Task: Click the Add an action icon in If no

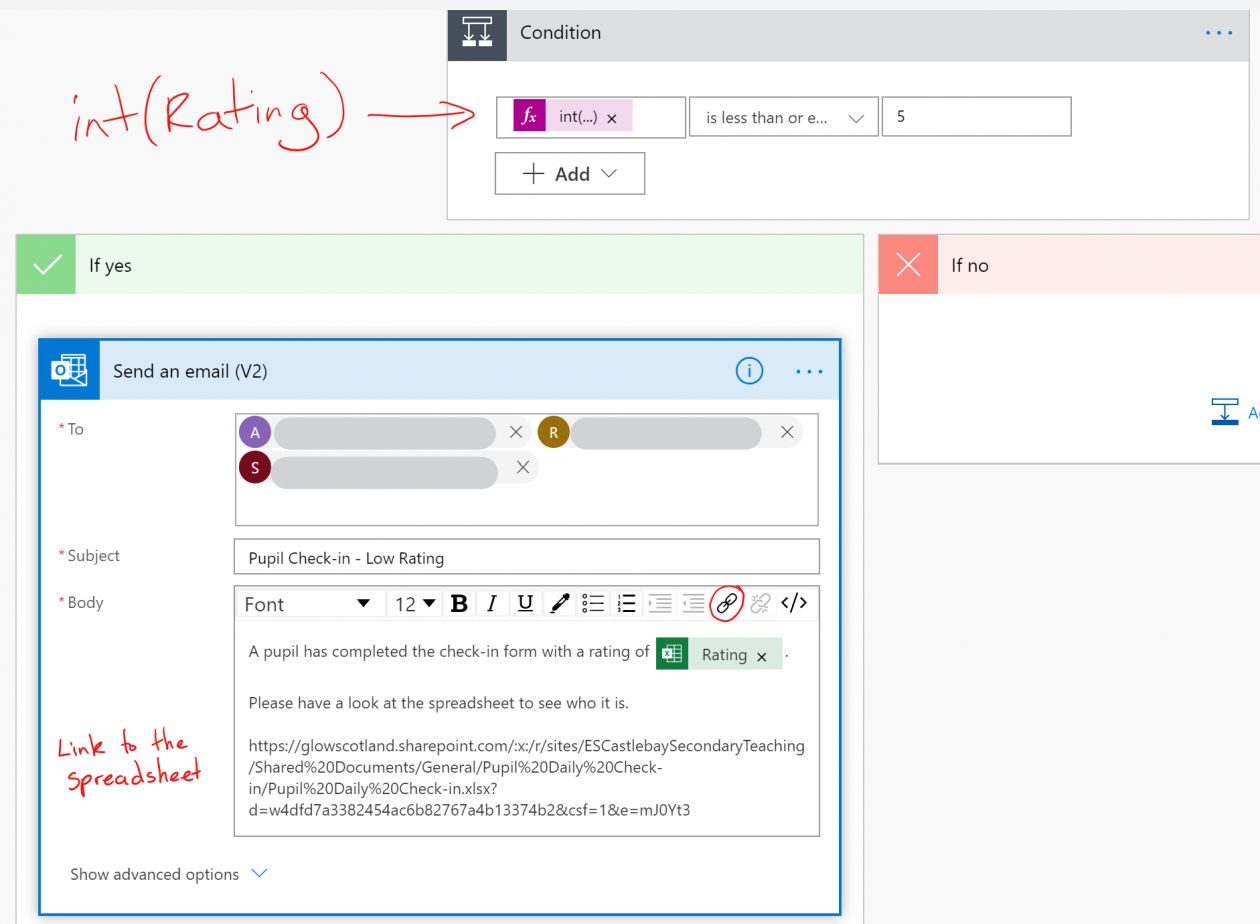Action: 1225,412
